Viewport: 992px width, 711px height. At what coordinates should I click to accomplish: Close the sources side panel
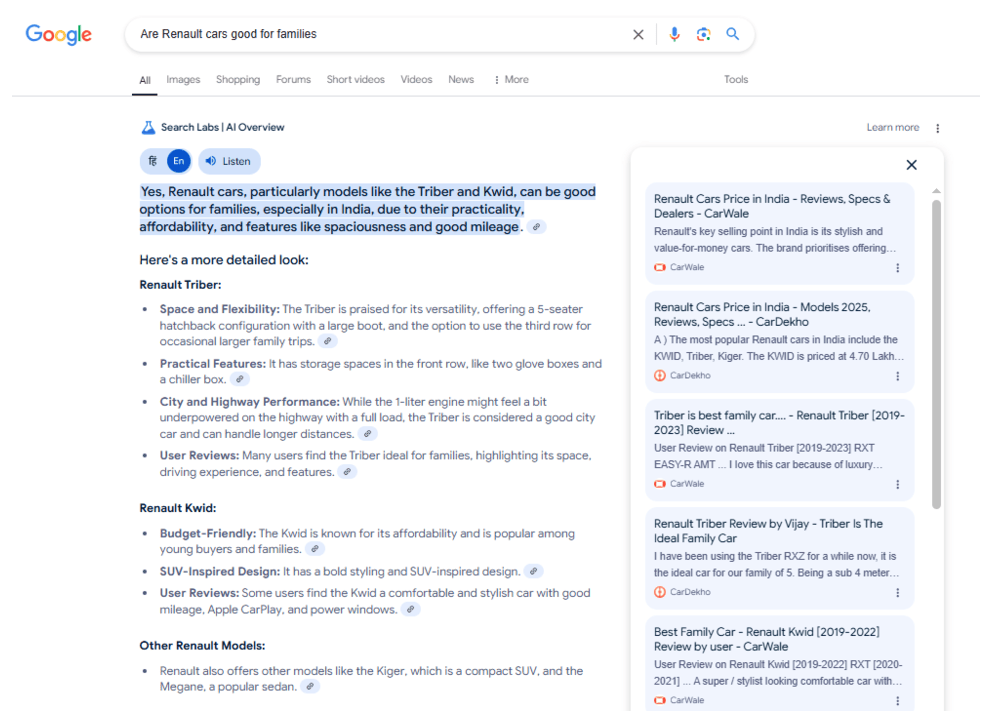click(911, 165)
